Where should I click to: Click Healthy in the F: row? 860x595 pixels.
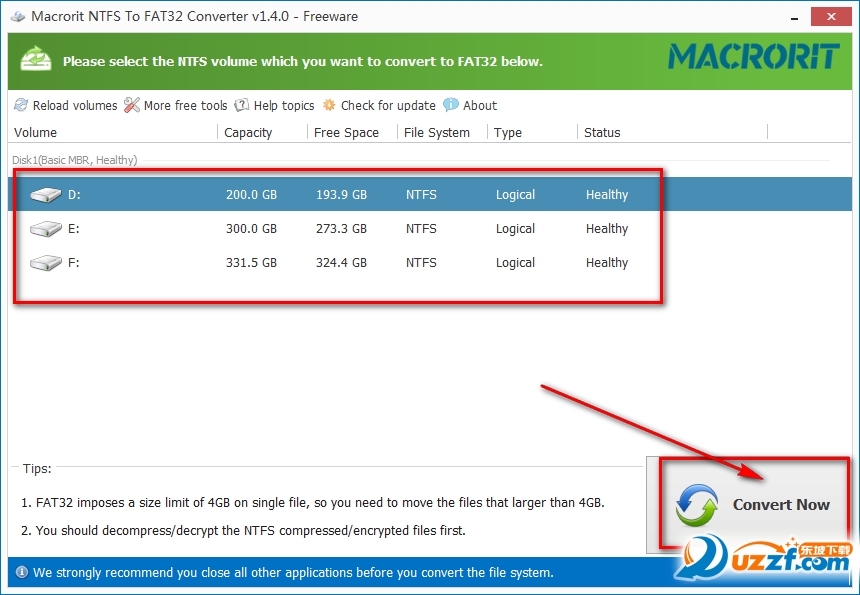607,263
